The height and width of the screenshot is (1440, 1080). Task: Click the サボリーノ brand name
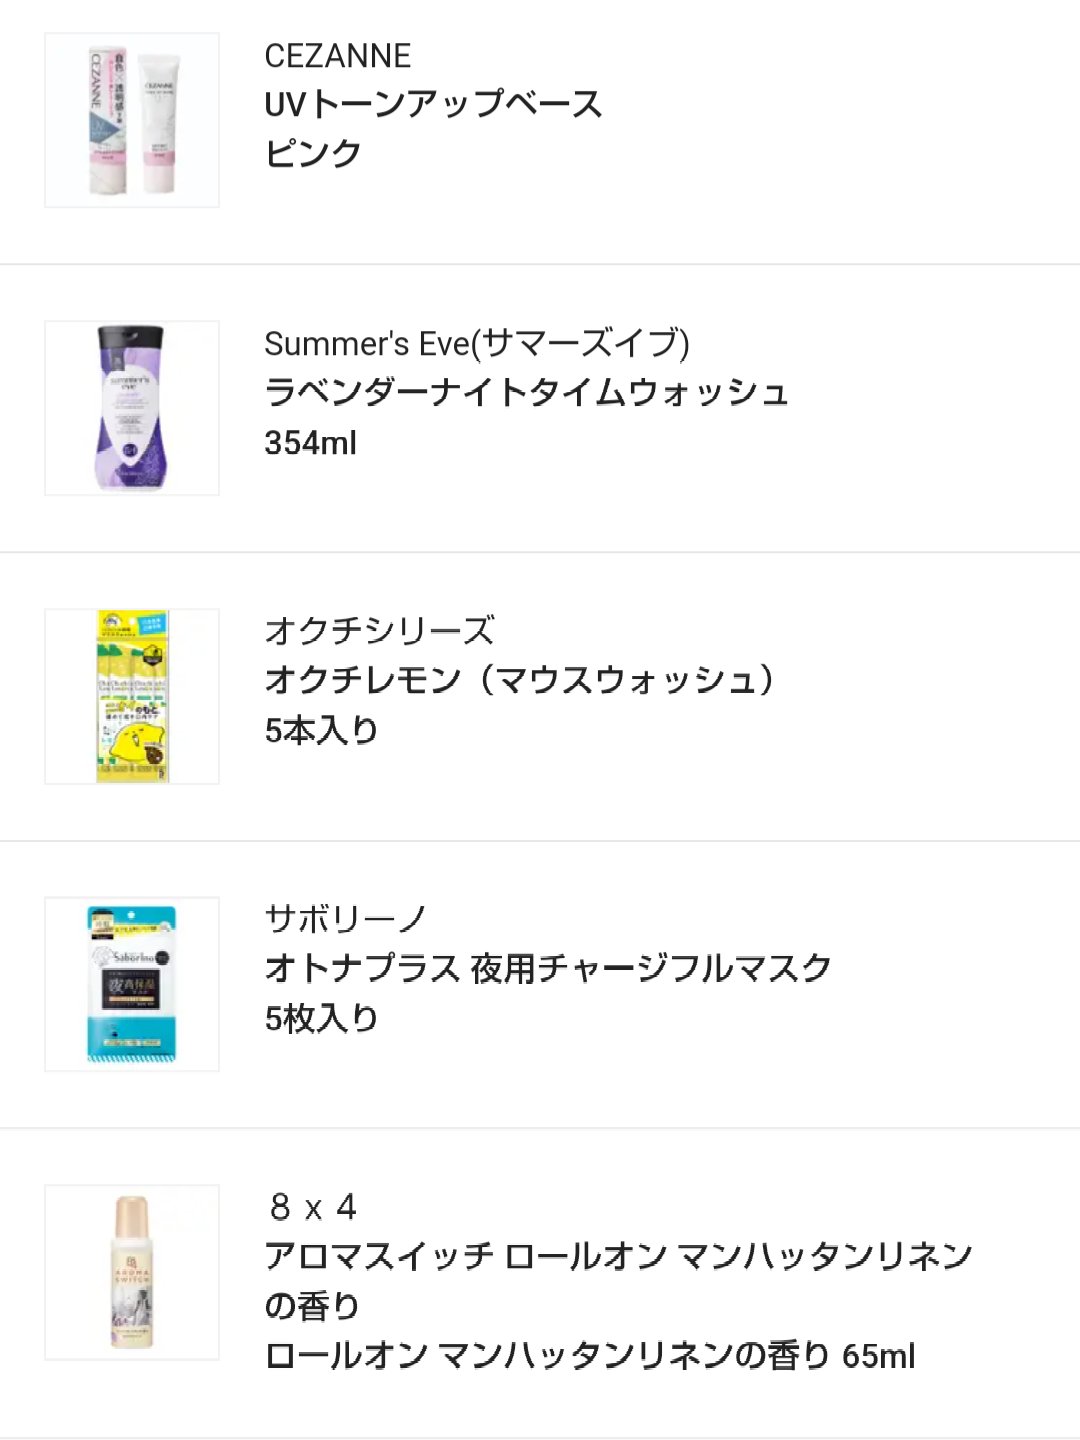coord(346,919)
